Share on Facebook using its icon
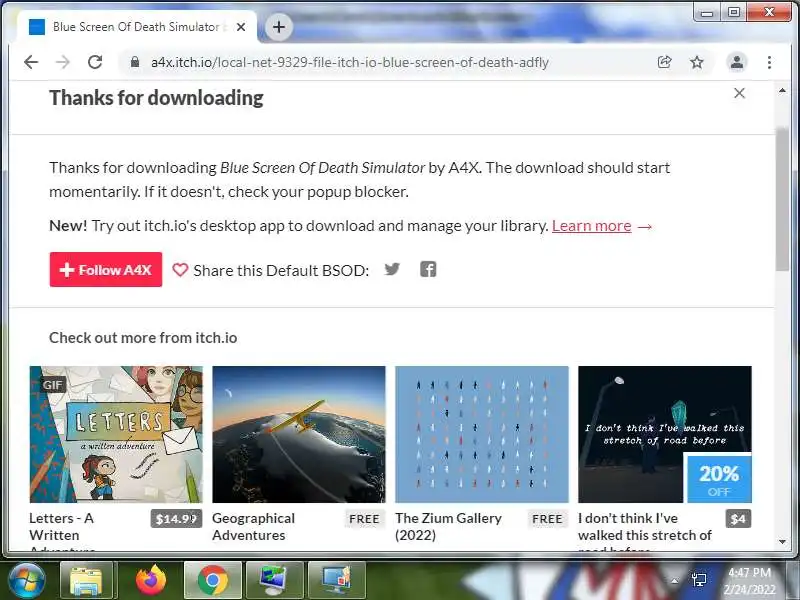This screenshot has height=600, width=800. point(428,269)
